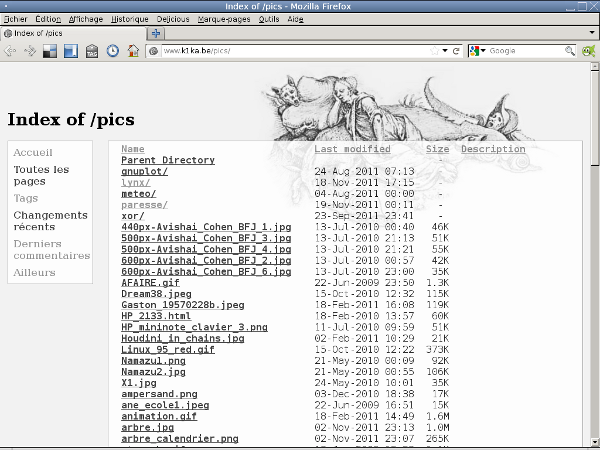Open Namazu1.png file
This screenshot has height=450, width=600.
coord(153,360)
